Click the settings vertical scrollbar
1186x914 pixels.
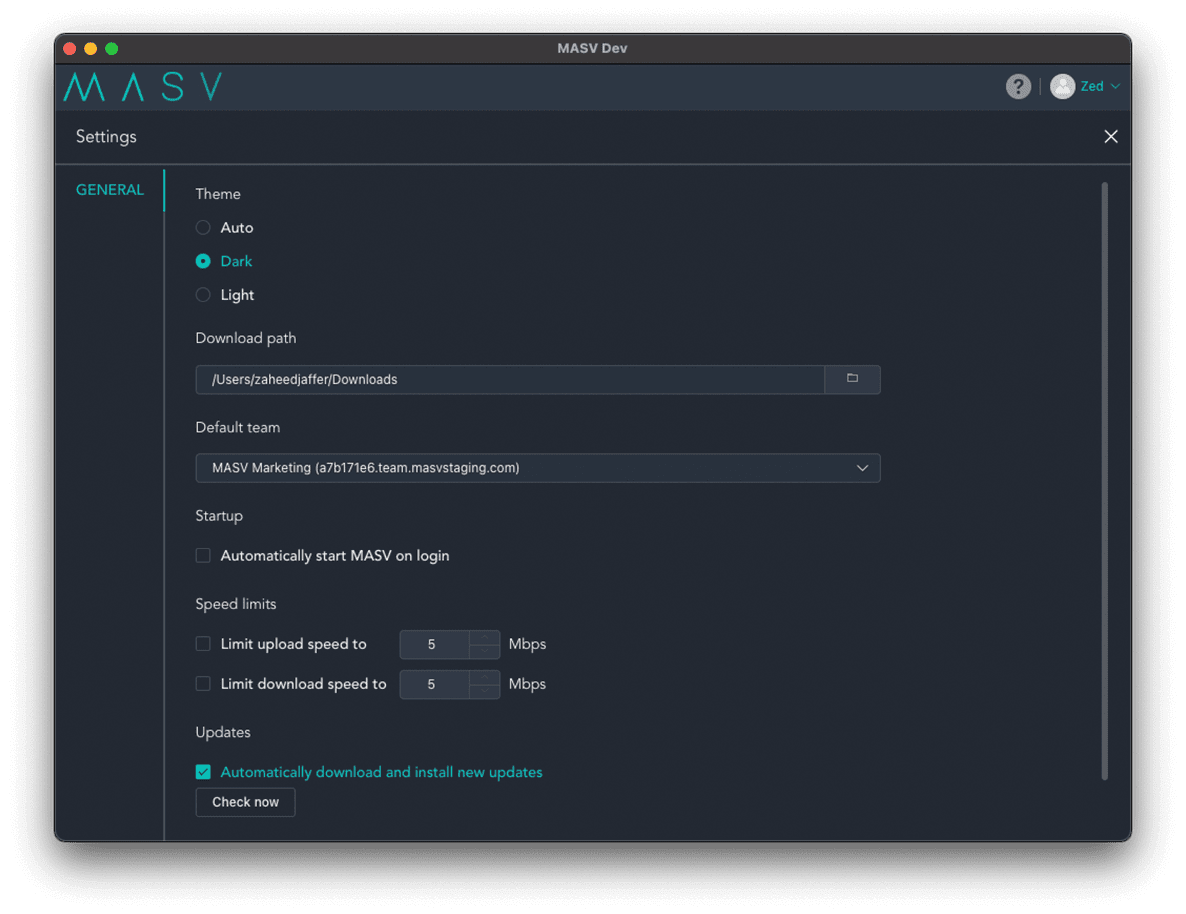(x=1104, y=480)
